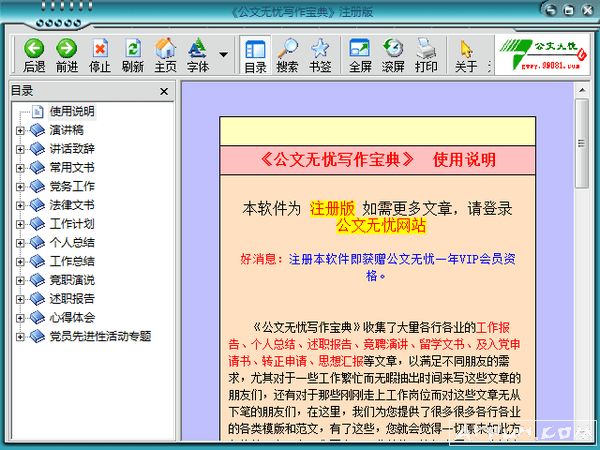Expand the 心得体会 node
The image size is (600, 450).
pyautogui.click(x=20, y=318)
